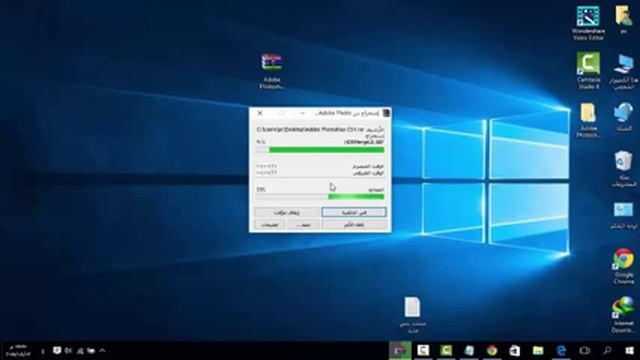Show hidden system tray icons chevron
This screenshot has width=640, height=360.
tap(102, 351)
